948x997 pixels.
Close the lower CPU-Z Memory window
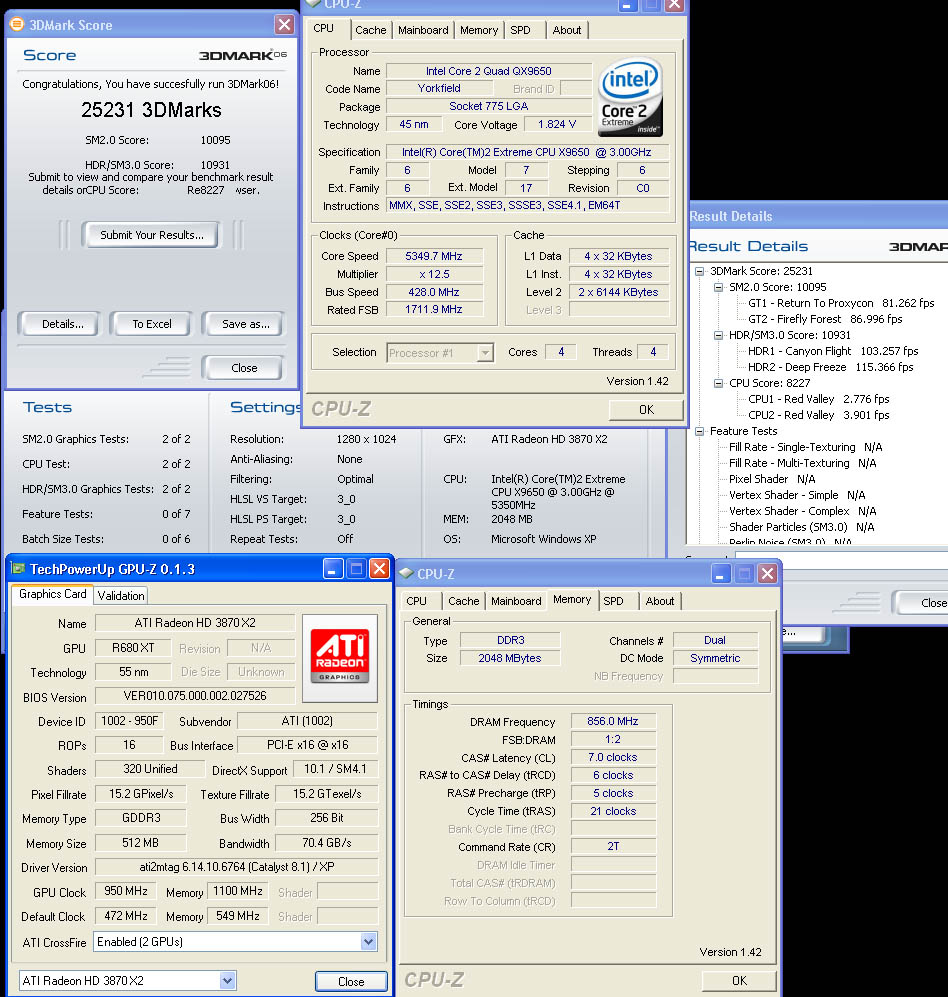click(x=767, y=574)
